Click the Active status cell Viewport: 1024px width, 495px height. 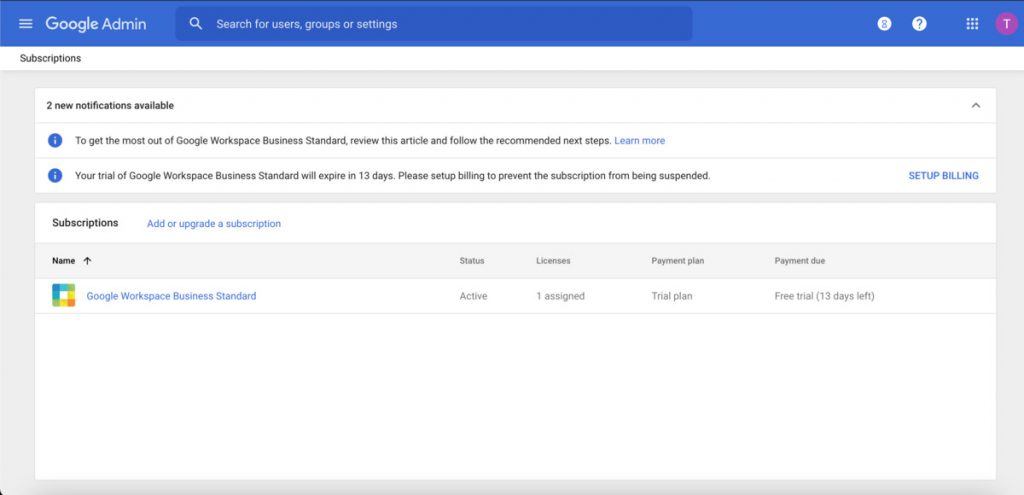tap(473, 296)
